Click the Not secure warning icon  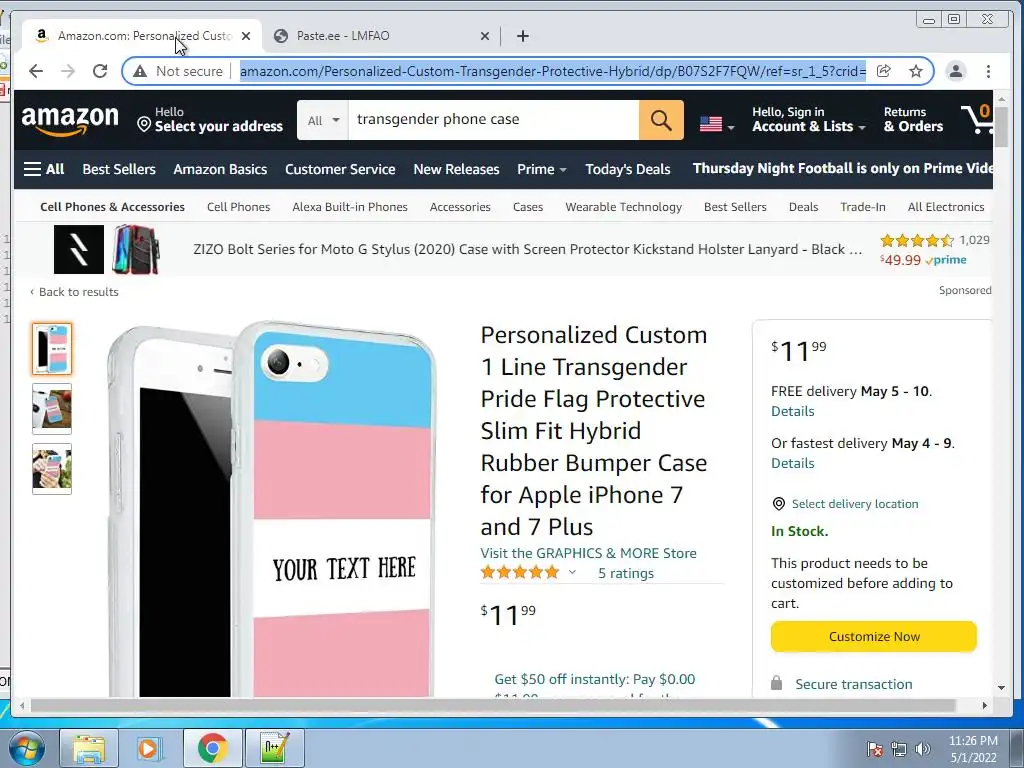tap(140, 71)
